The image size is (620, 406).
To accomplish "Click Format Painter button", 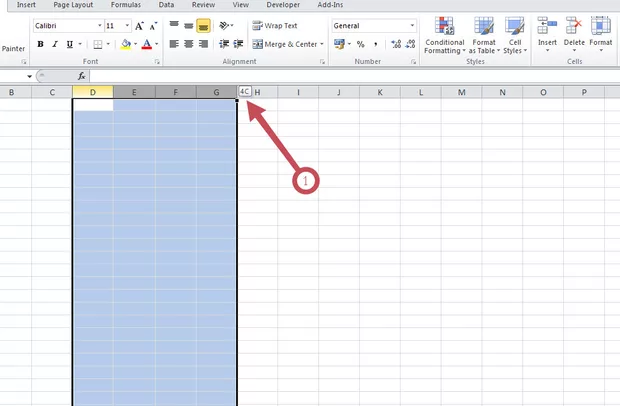I will tap(13, 48).
